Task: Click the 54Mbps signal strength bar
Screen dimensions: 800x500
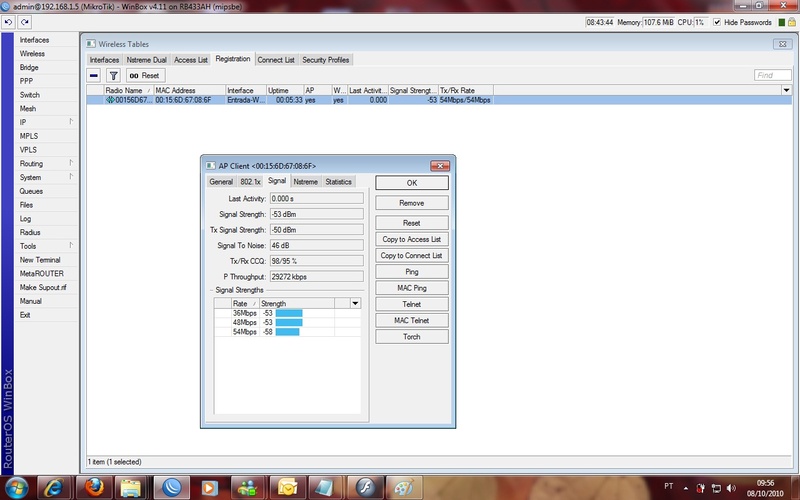Action: [287, 332]
